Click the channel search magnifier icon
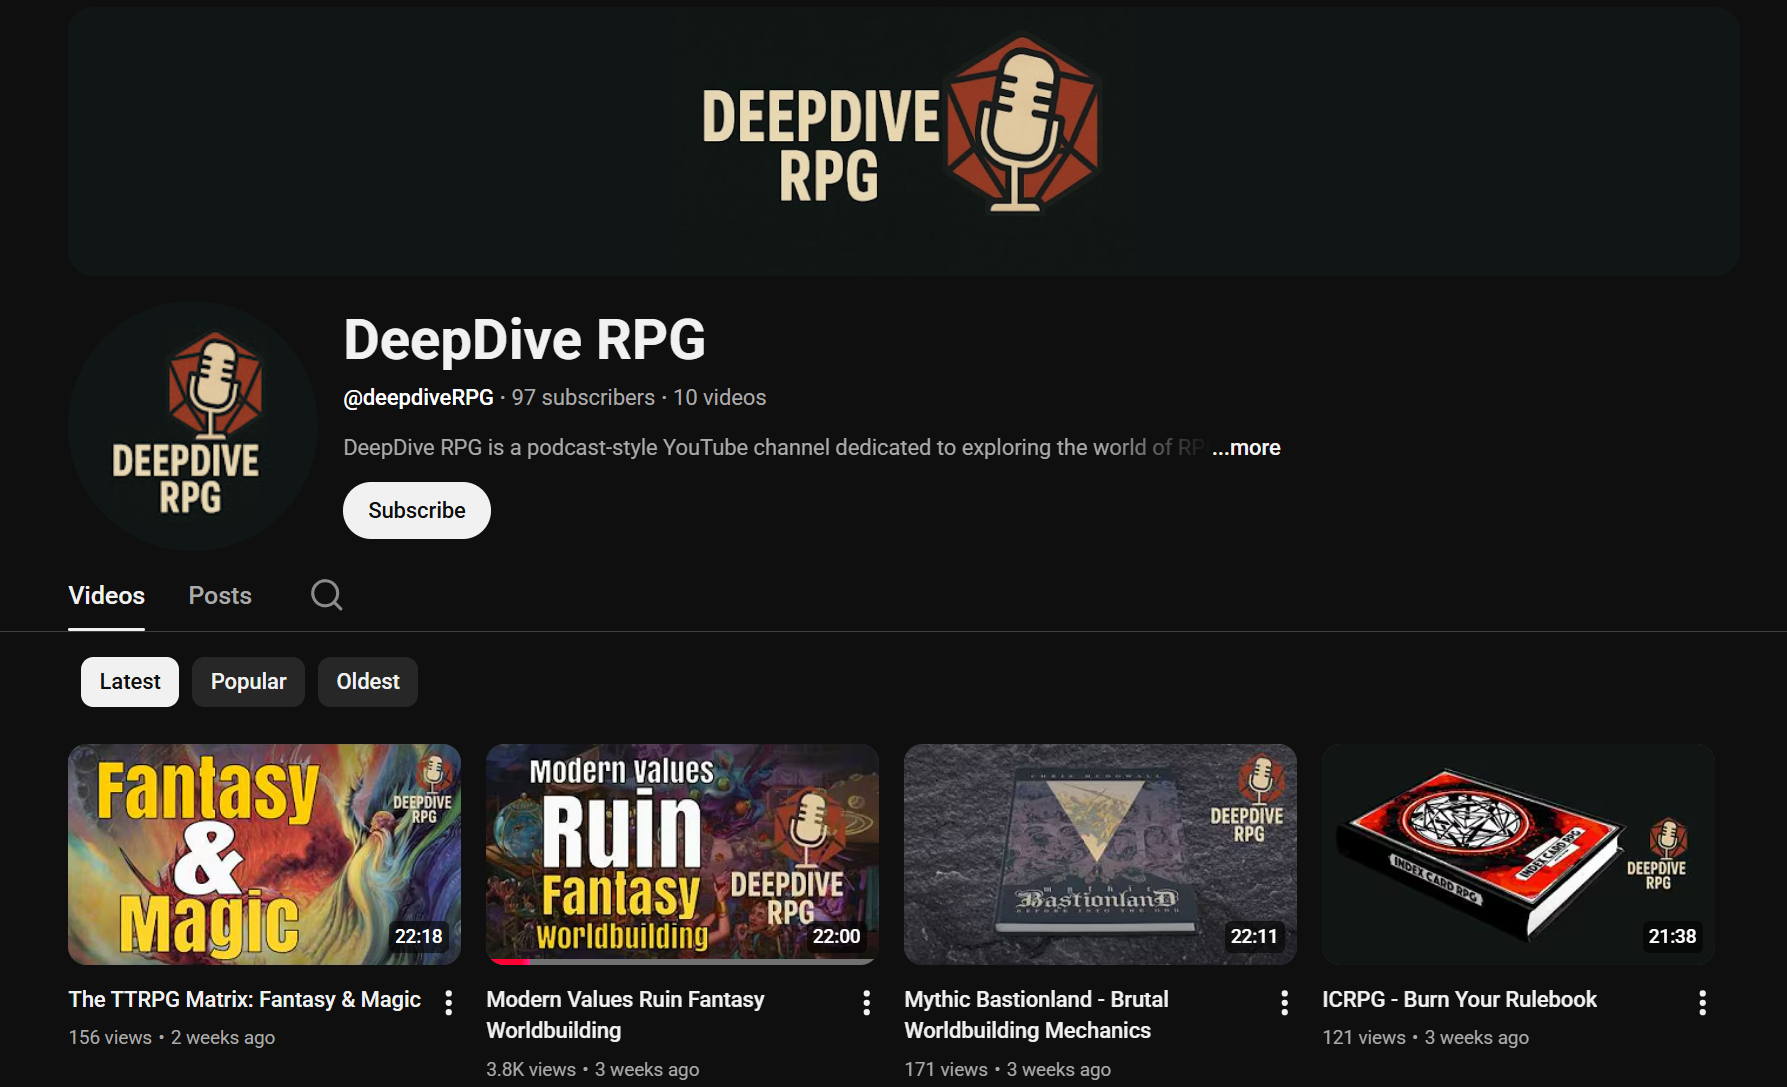The width and height of the screenshot is (1787, 1087). point(326,595)
